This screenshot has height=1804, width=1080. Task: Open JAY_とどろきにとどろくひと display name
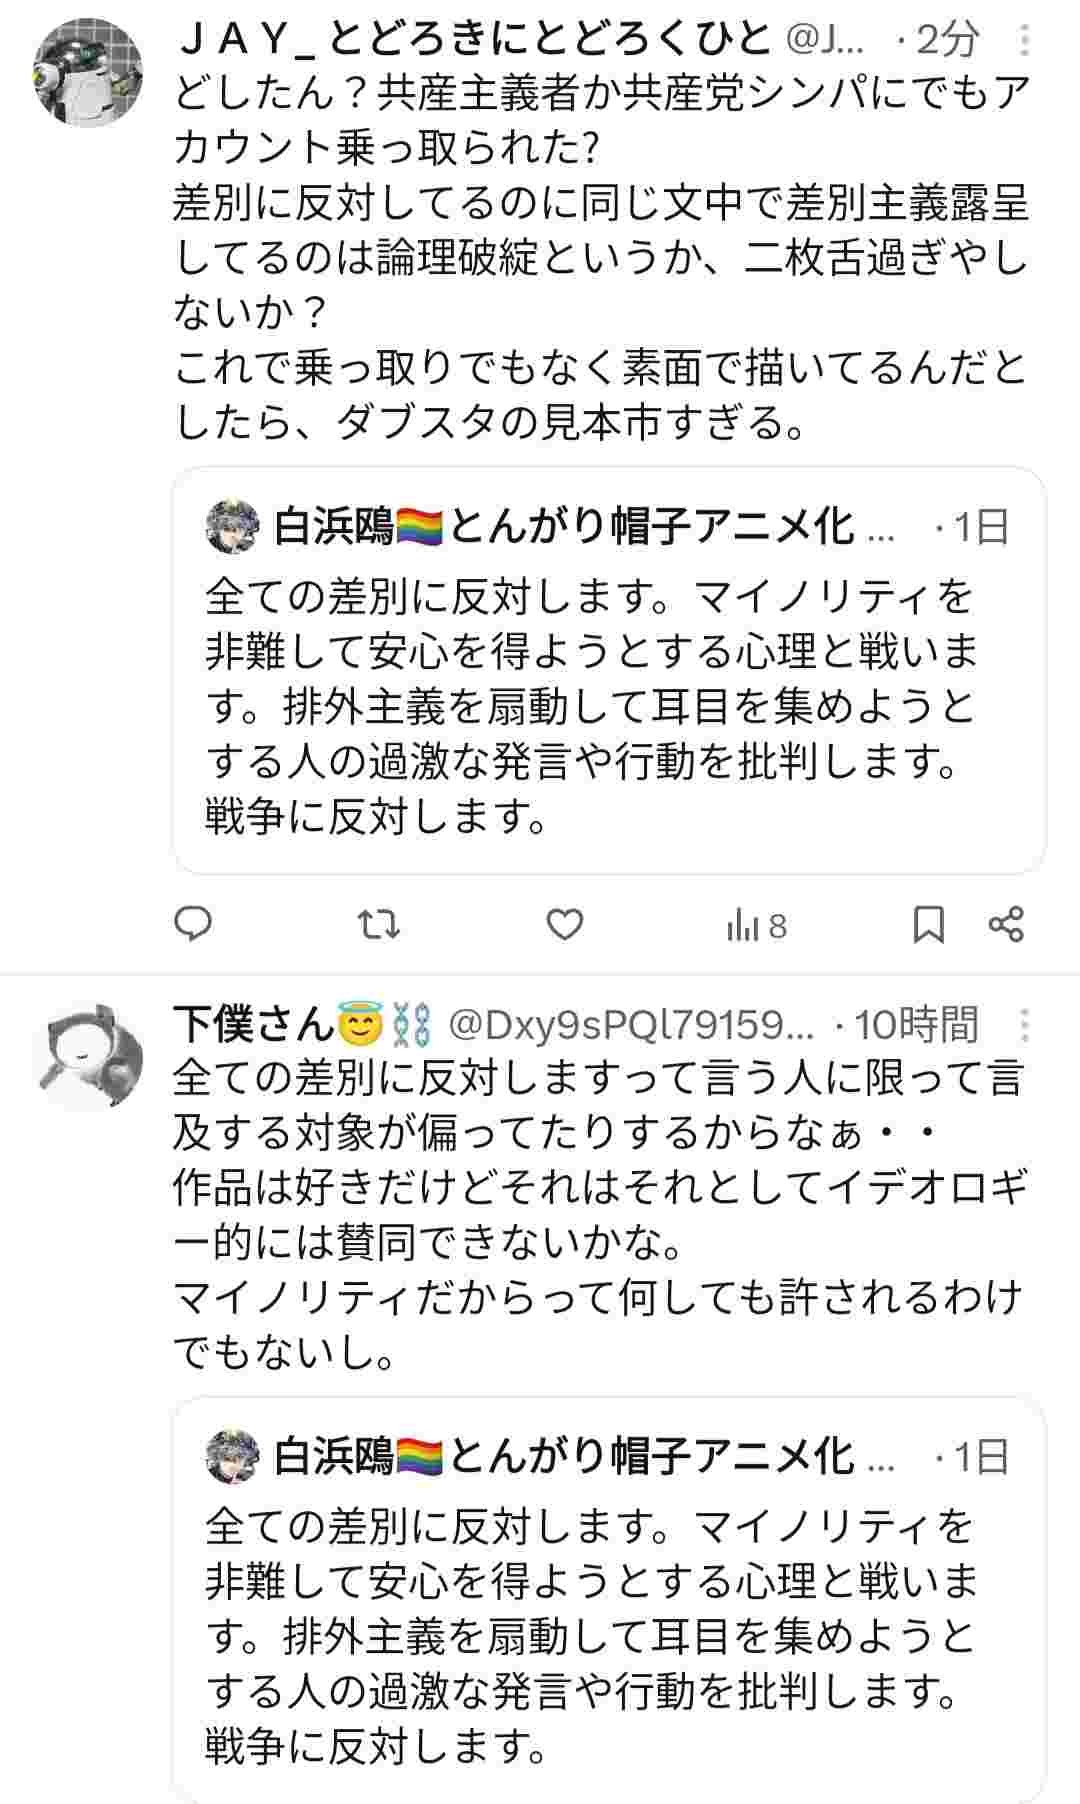coord(475,40)
